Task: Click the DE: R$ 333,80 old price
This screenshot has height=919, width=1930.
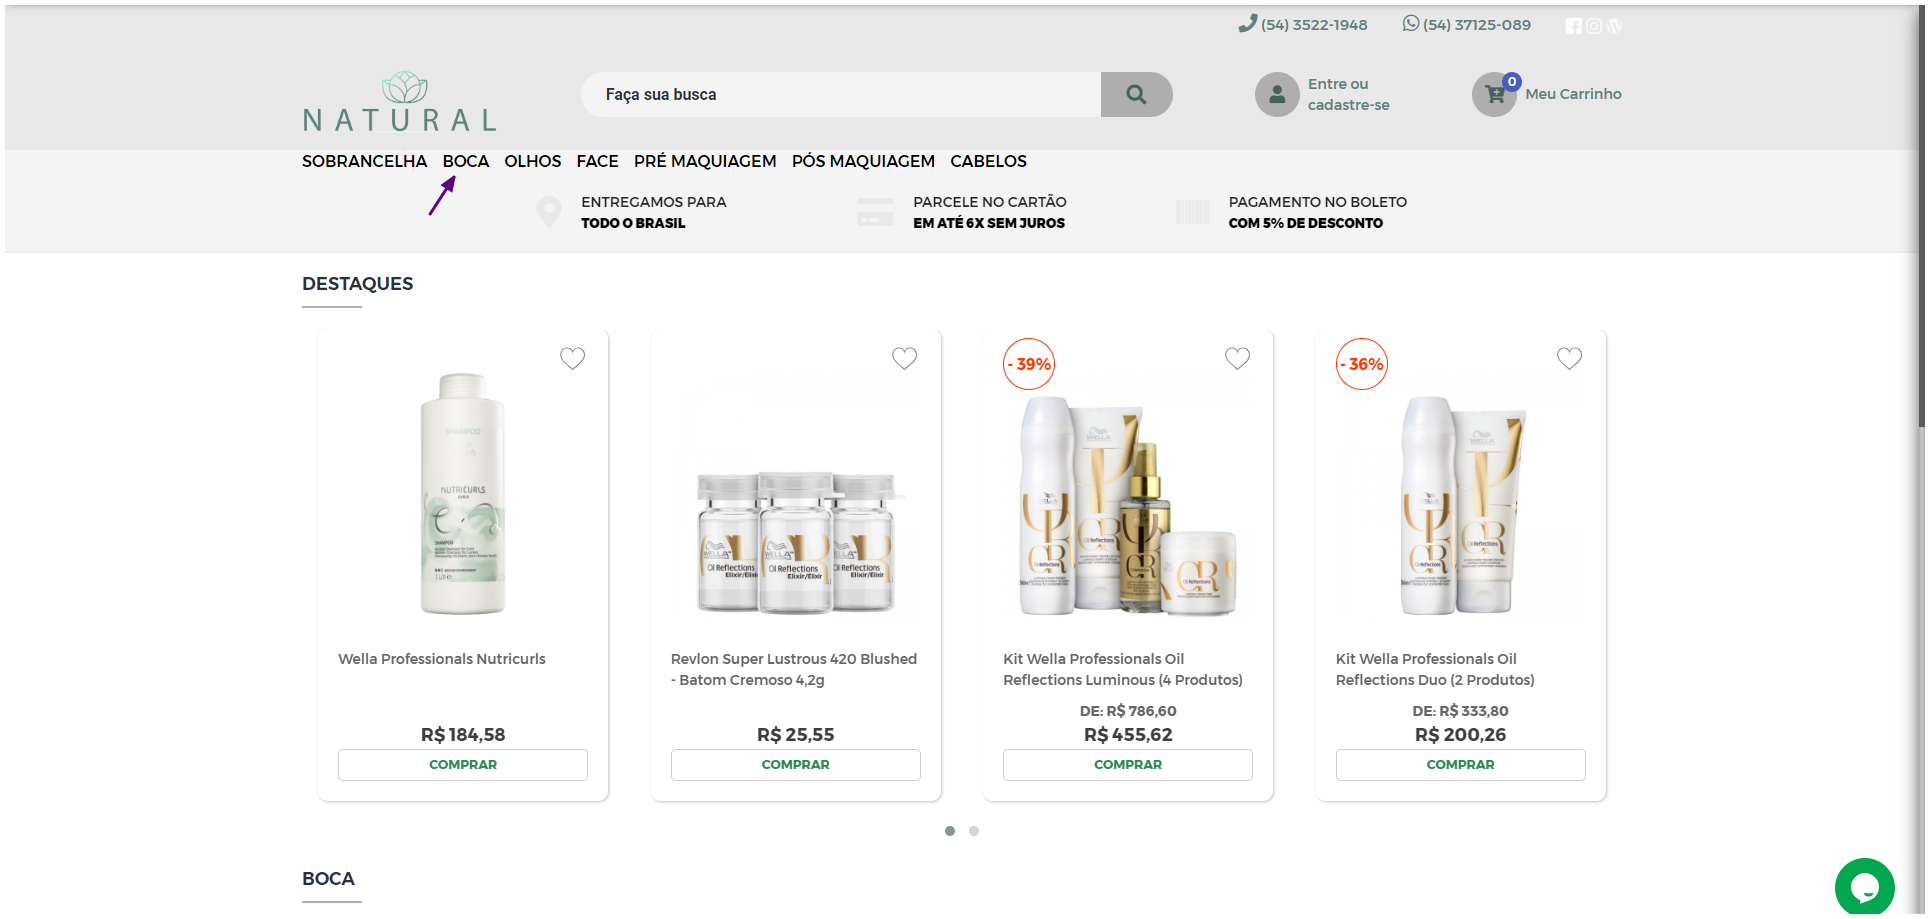Action: coord(1460,711)
